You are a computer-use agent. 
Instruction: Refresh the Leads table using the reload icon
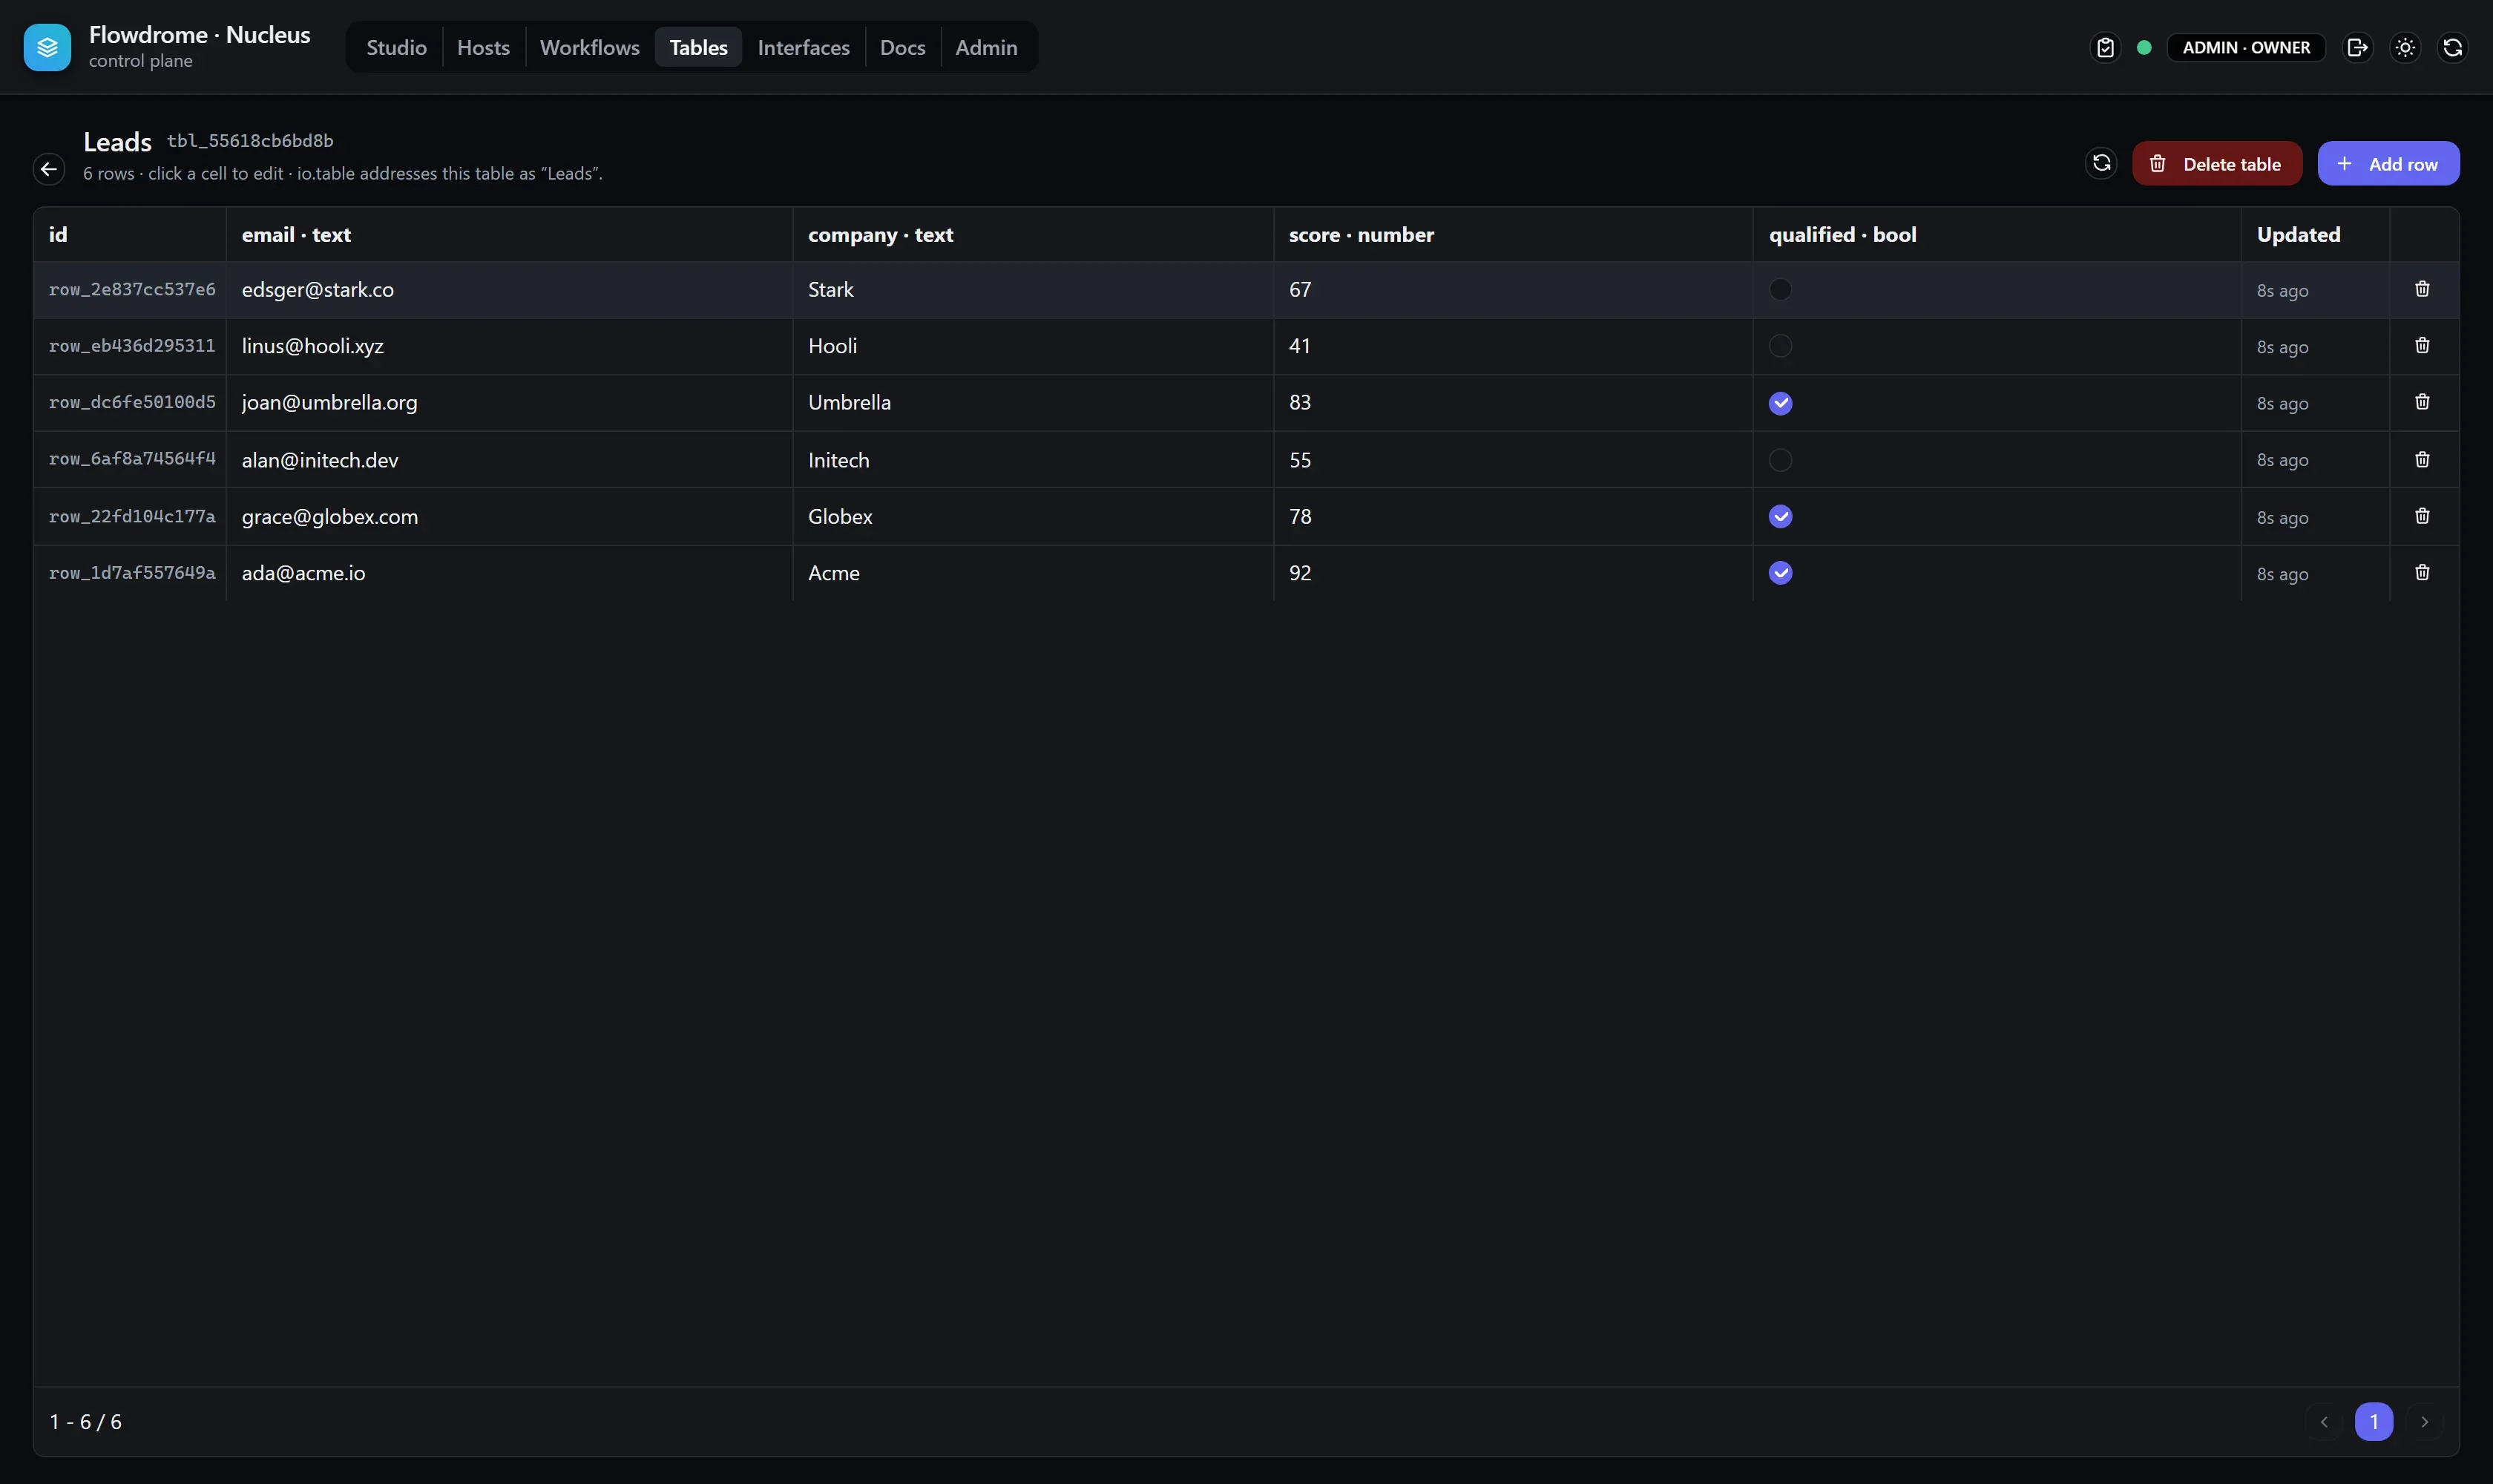2101,163
